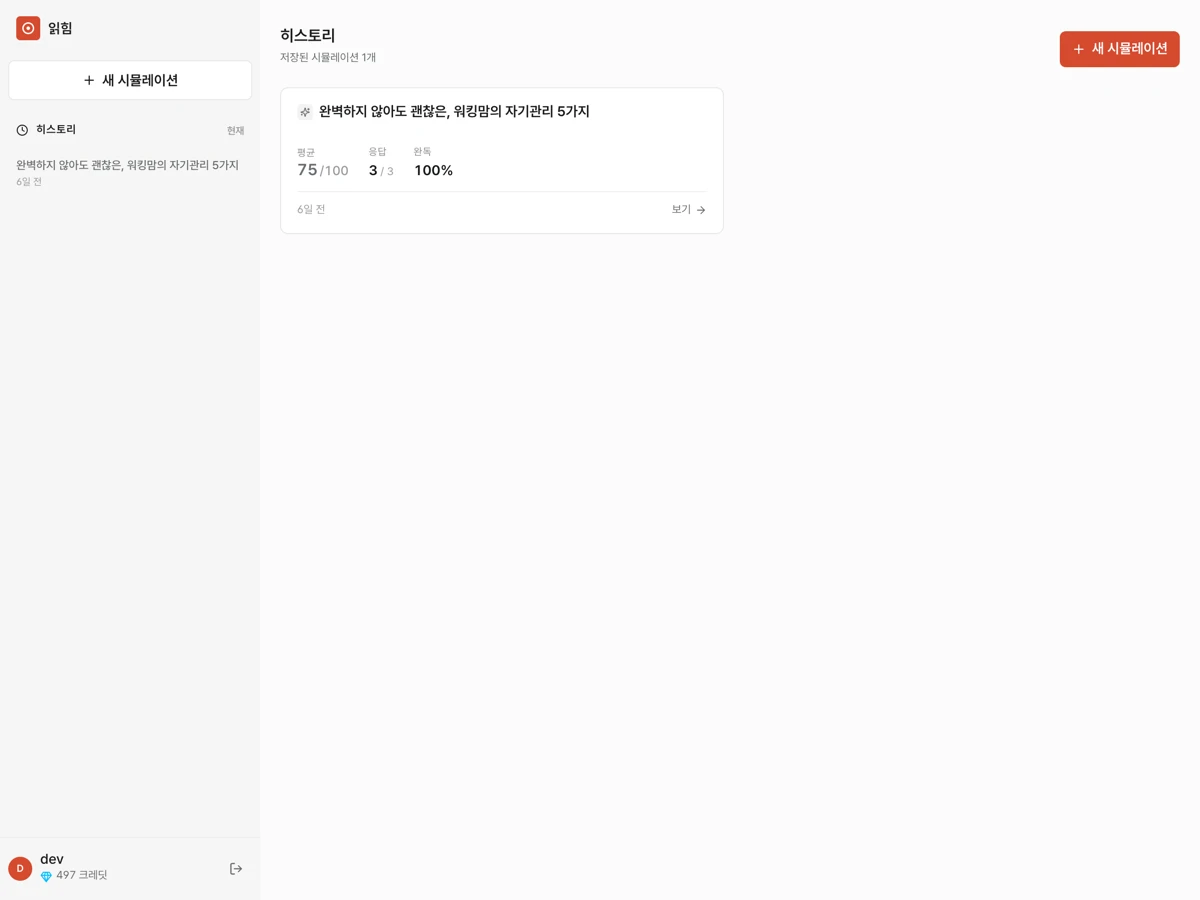The height and width of the screenshot is (900, 1200).
Task: Click the sparkle icon on simulation card
Action: tap(305, 112)
